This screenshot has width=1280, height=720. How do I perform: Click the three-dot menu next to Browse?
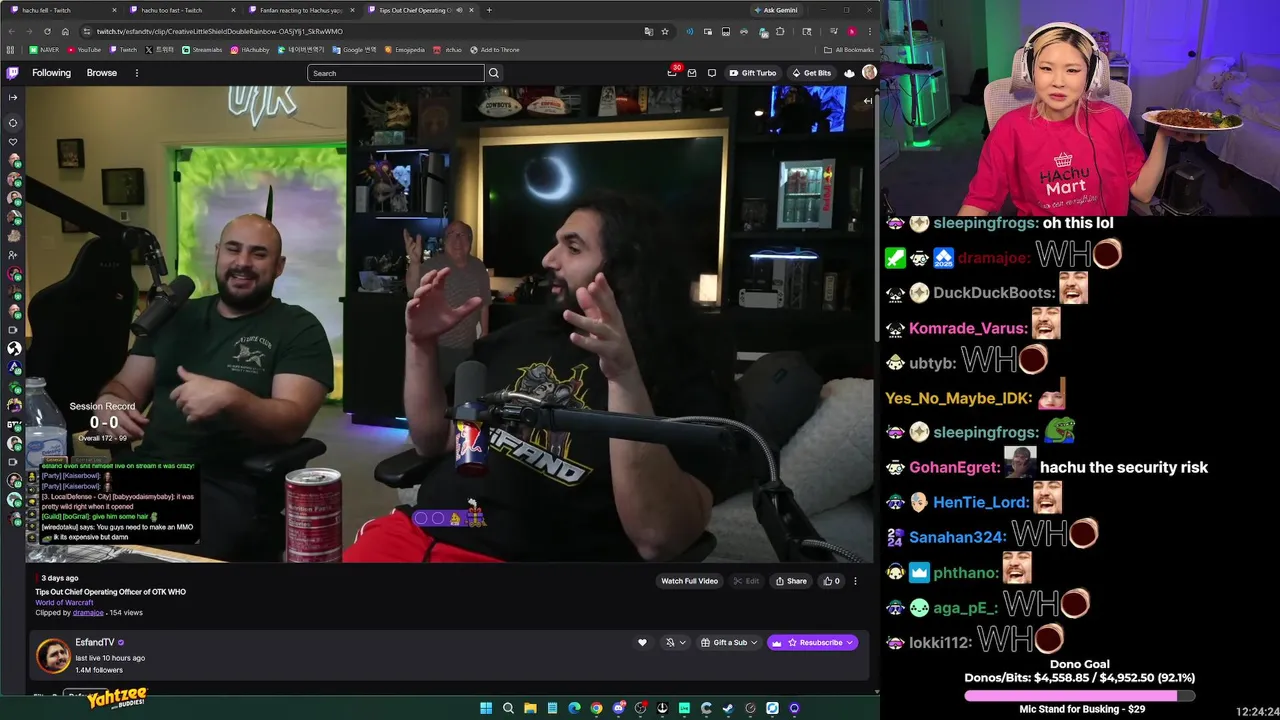(x=137, y=73)
